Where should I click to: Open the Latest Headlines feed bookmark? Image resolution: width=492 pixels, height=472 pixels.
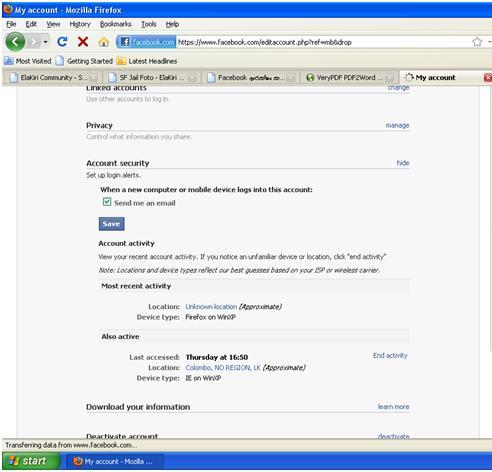(147, 61)
